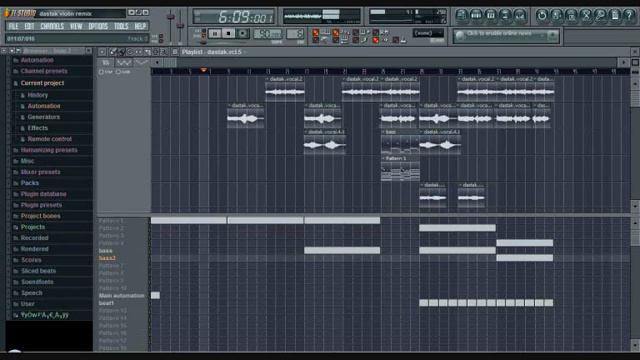Click the tempo display field
640x360 pixels.
pos(267,34)
